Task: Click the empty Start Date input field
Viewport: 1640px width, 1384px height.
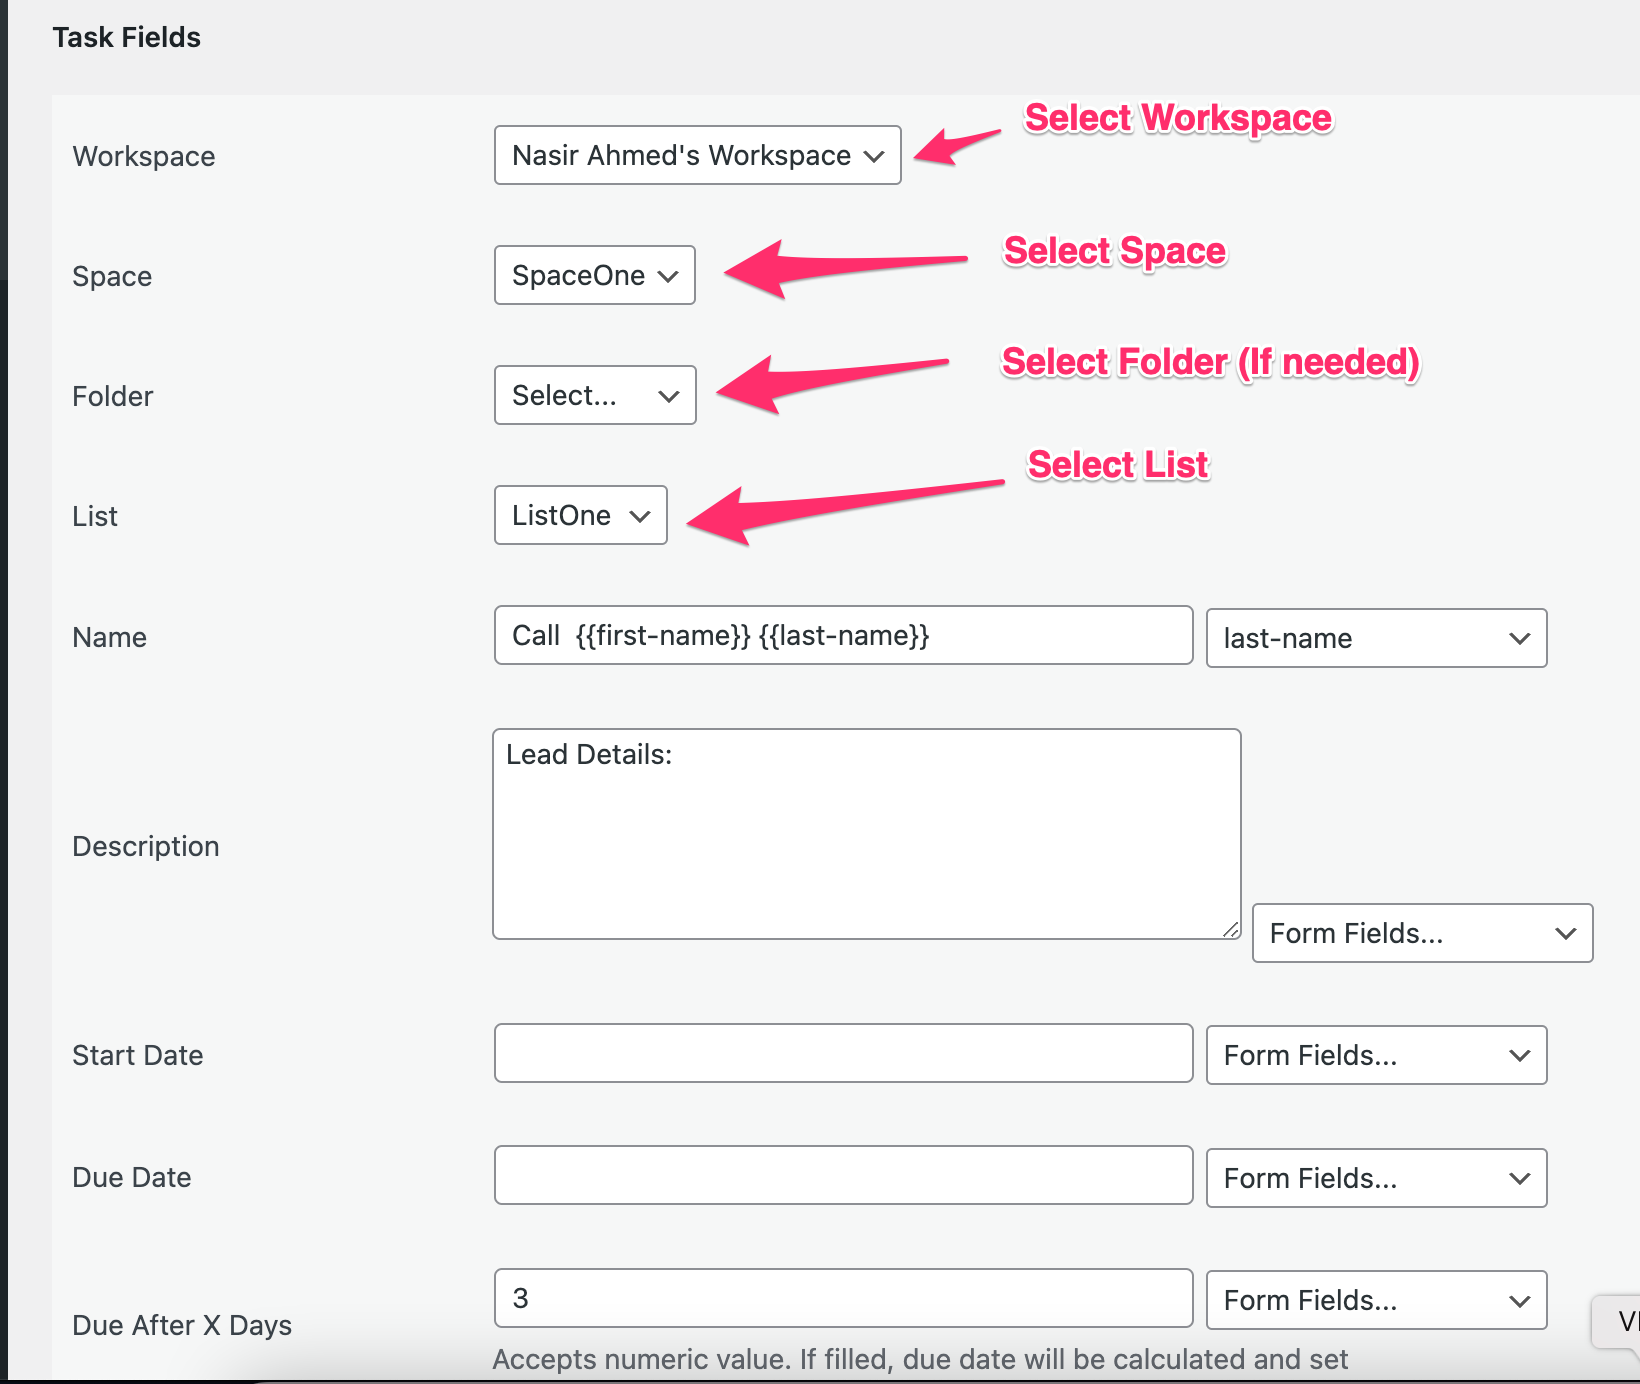Action: point(843,1053)
